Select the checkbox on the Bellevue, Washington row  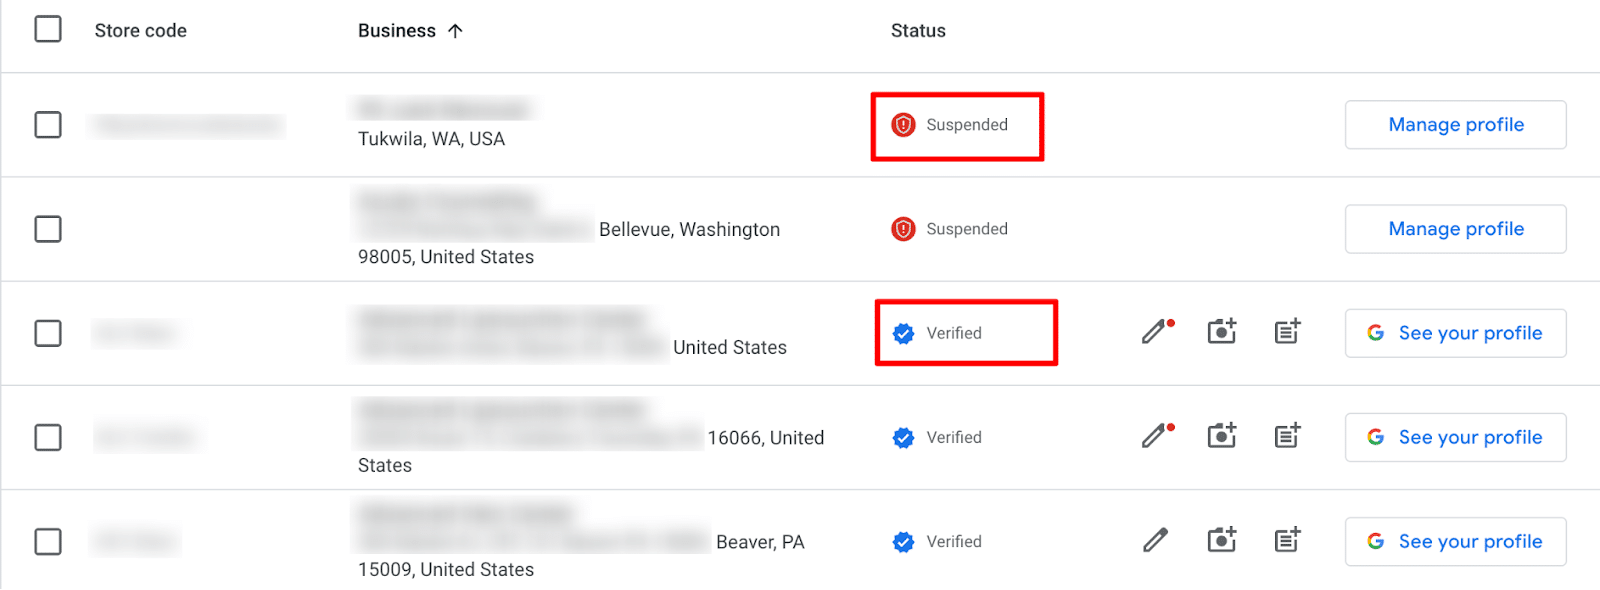click(47, 229)
